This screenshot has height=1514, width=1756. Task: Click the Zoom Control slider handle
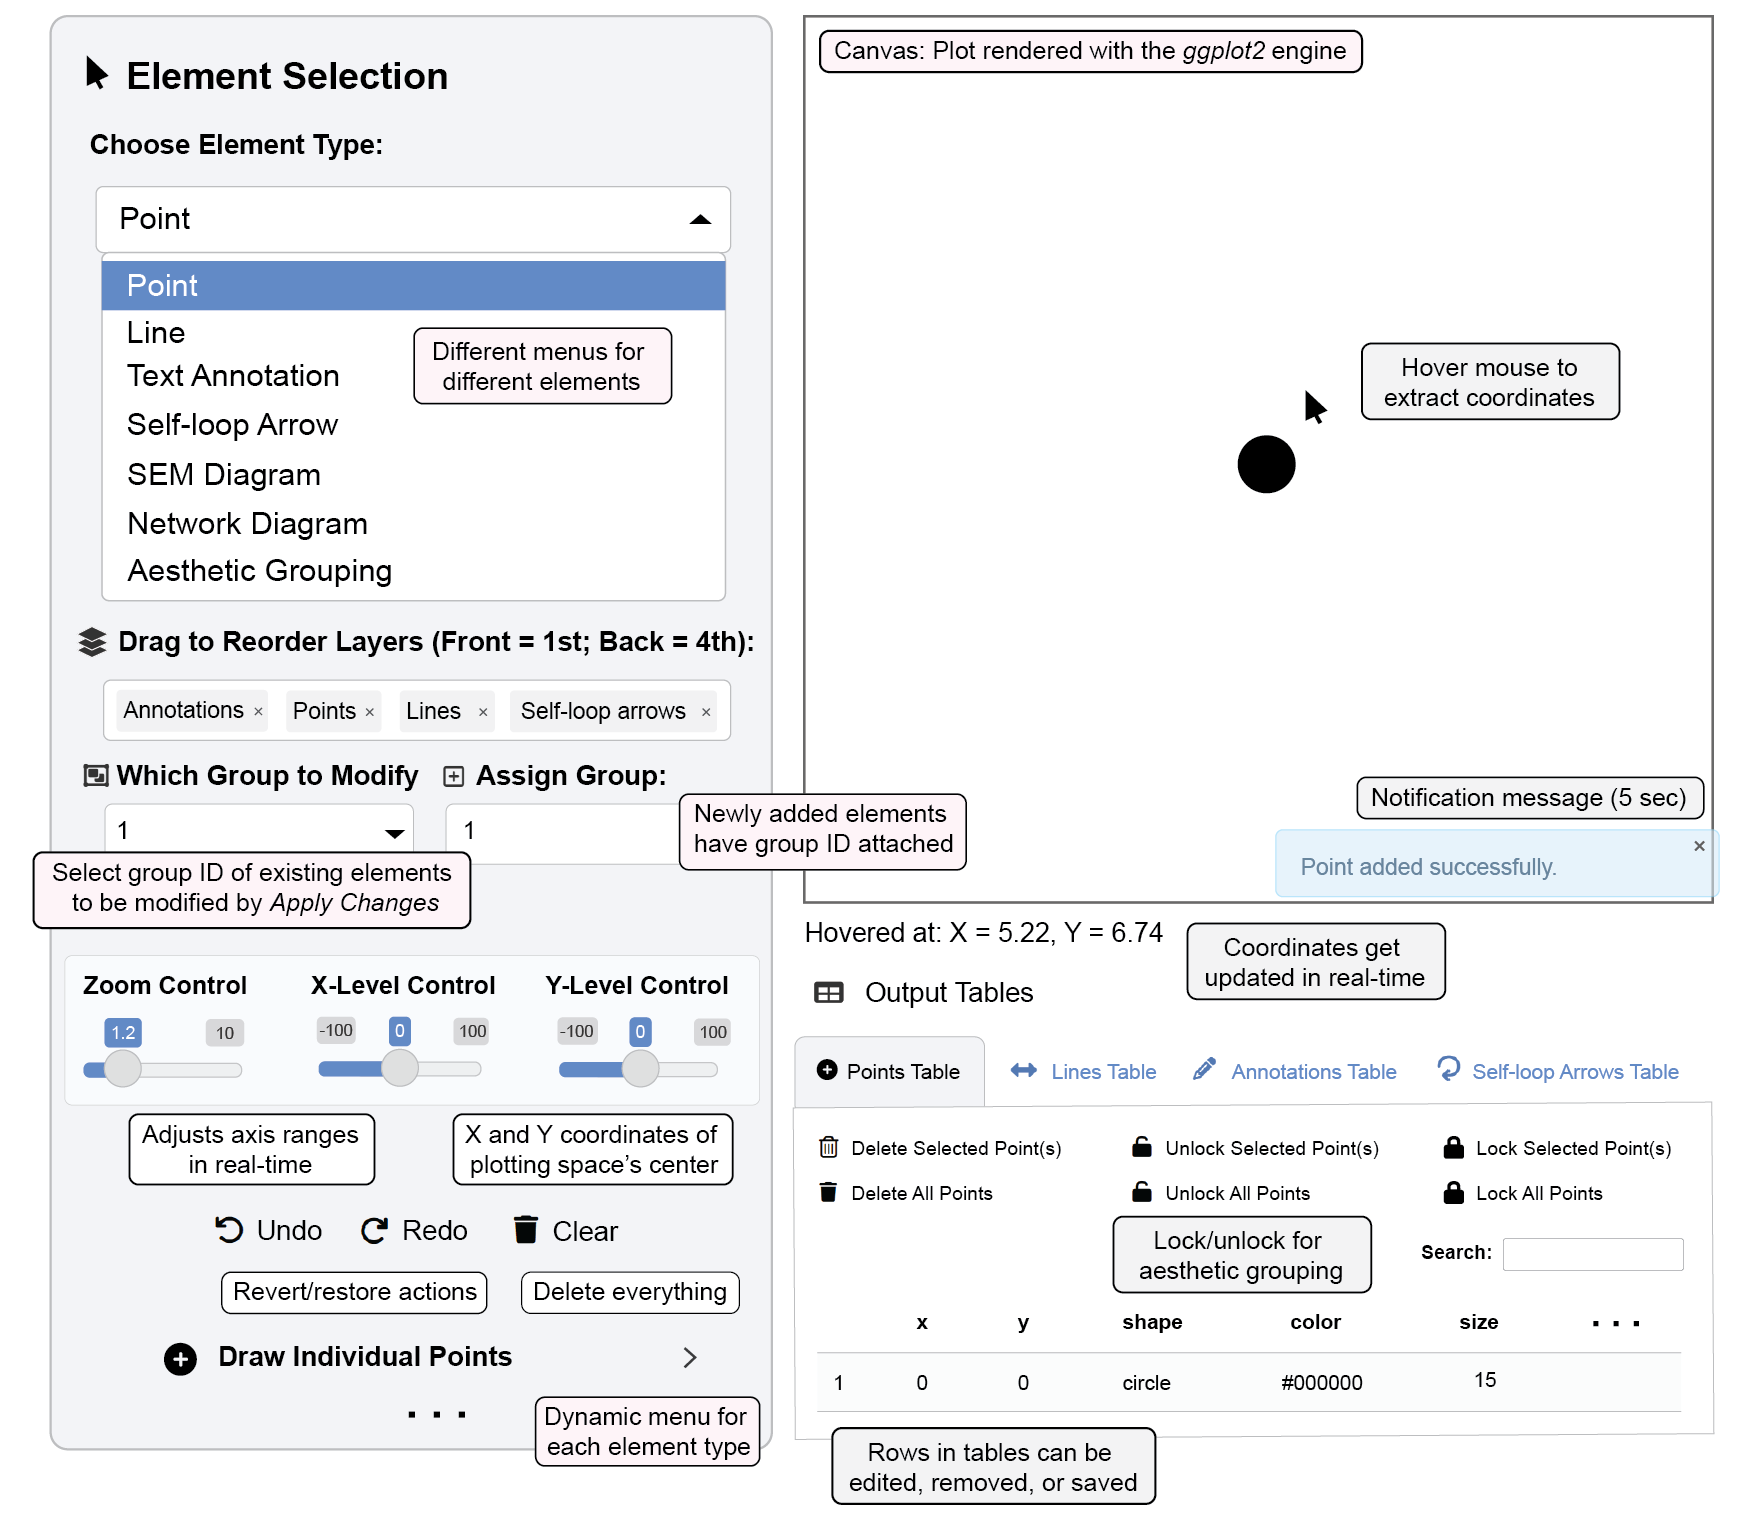(x=123, y=1068)
